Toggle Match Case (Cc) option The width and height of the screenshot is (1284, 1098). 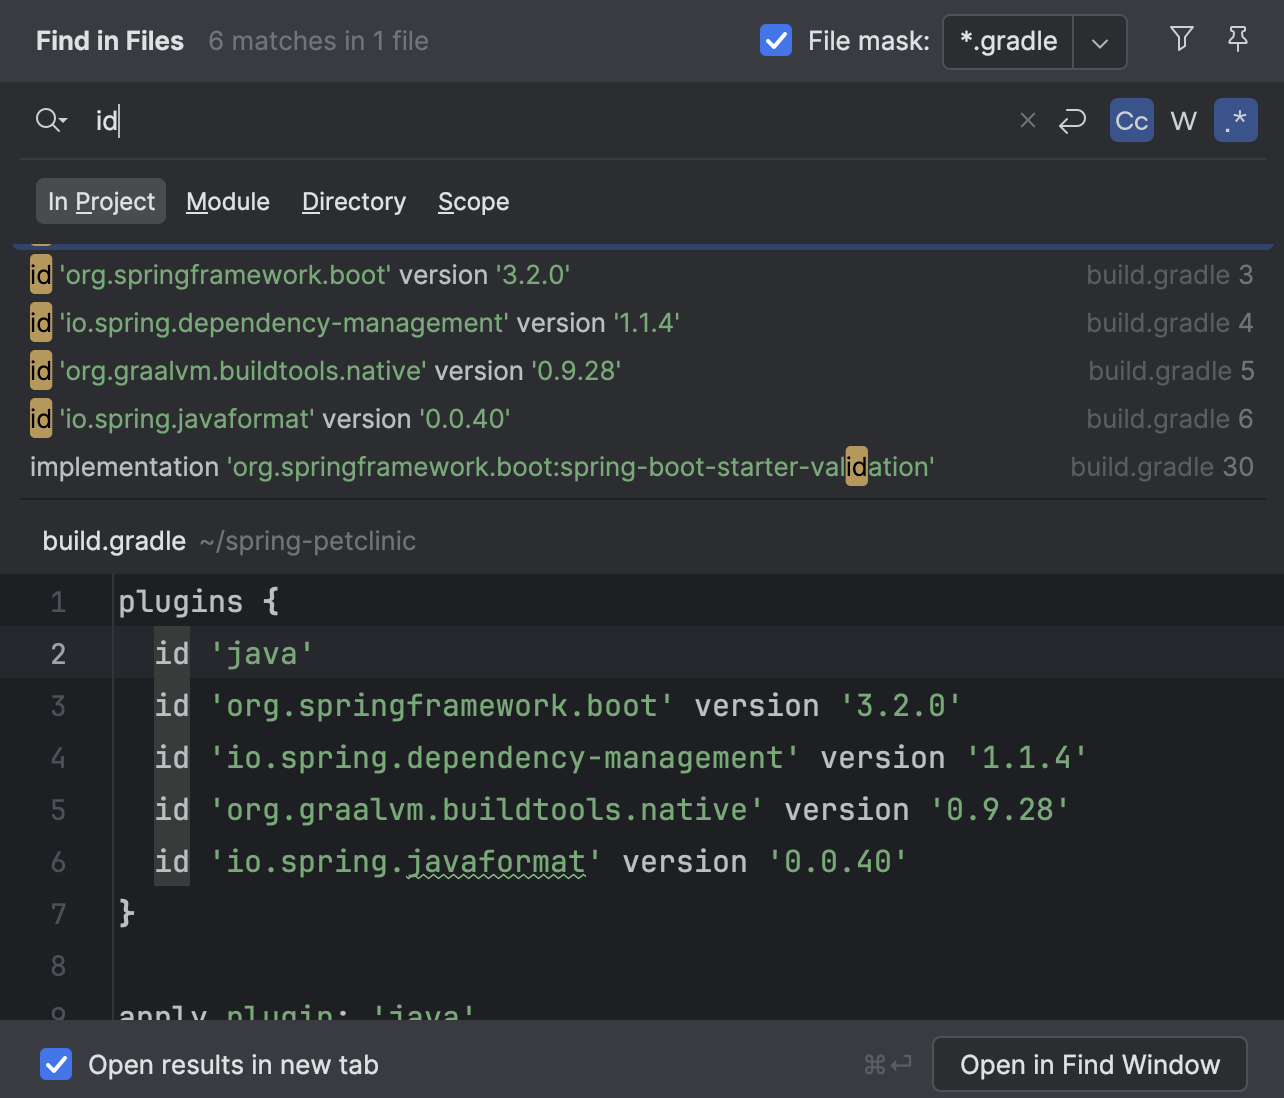pos(1131,121)
